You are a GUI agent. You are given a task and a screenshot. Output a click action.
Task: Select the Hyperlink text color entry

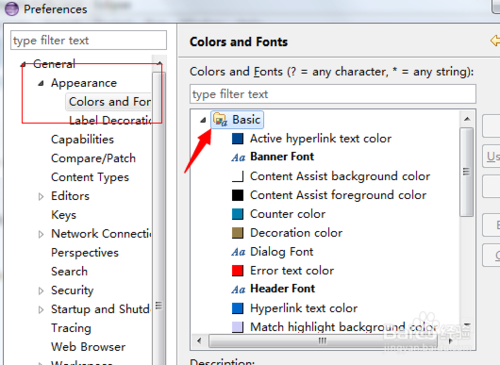(x=304, y=308)
